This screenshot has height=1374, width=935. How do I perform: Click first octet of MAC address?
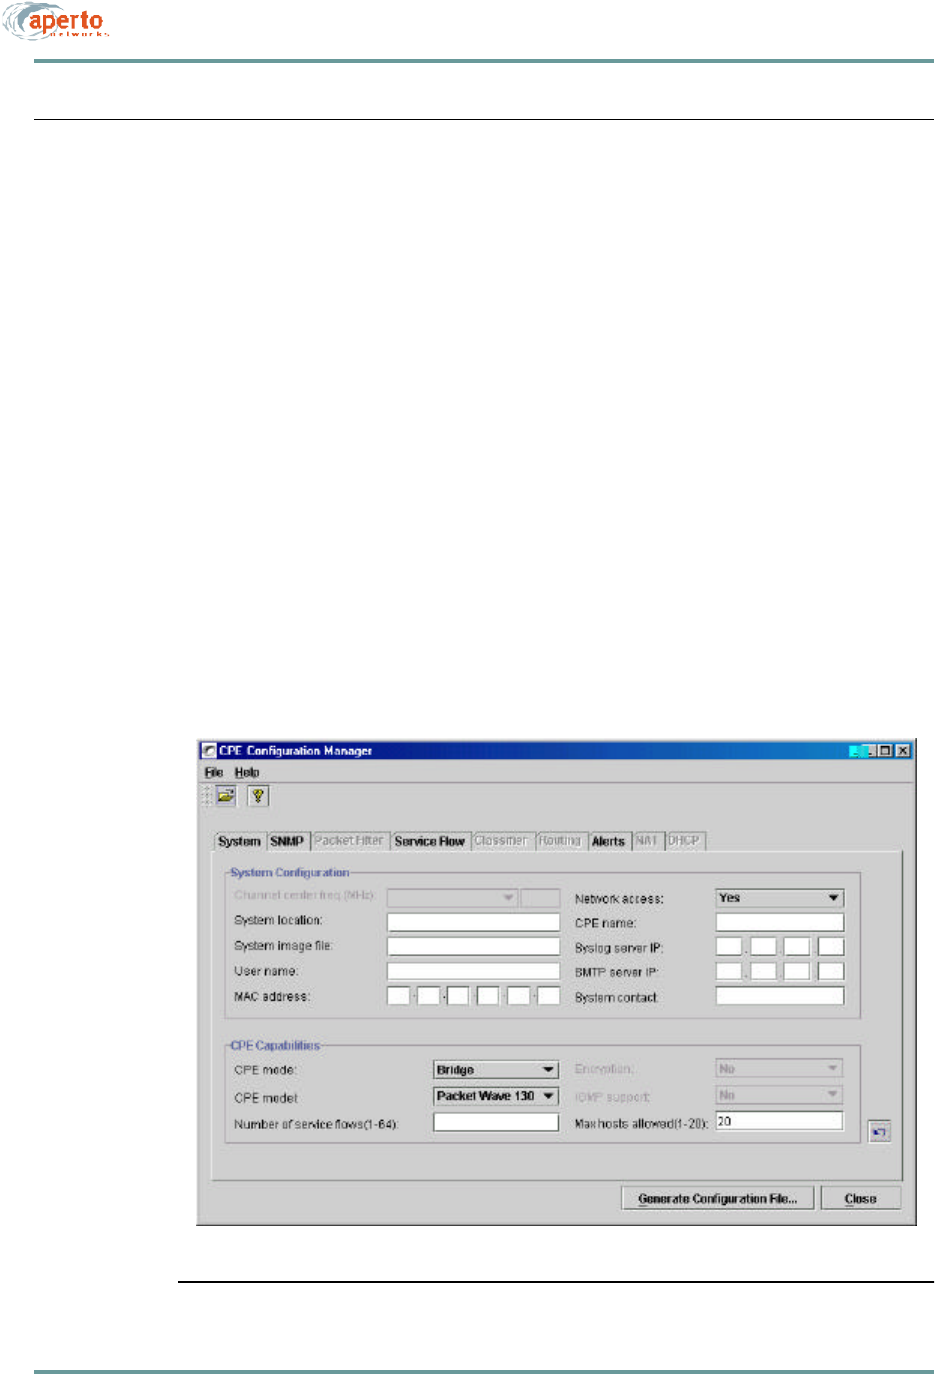tap(398, 996)
